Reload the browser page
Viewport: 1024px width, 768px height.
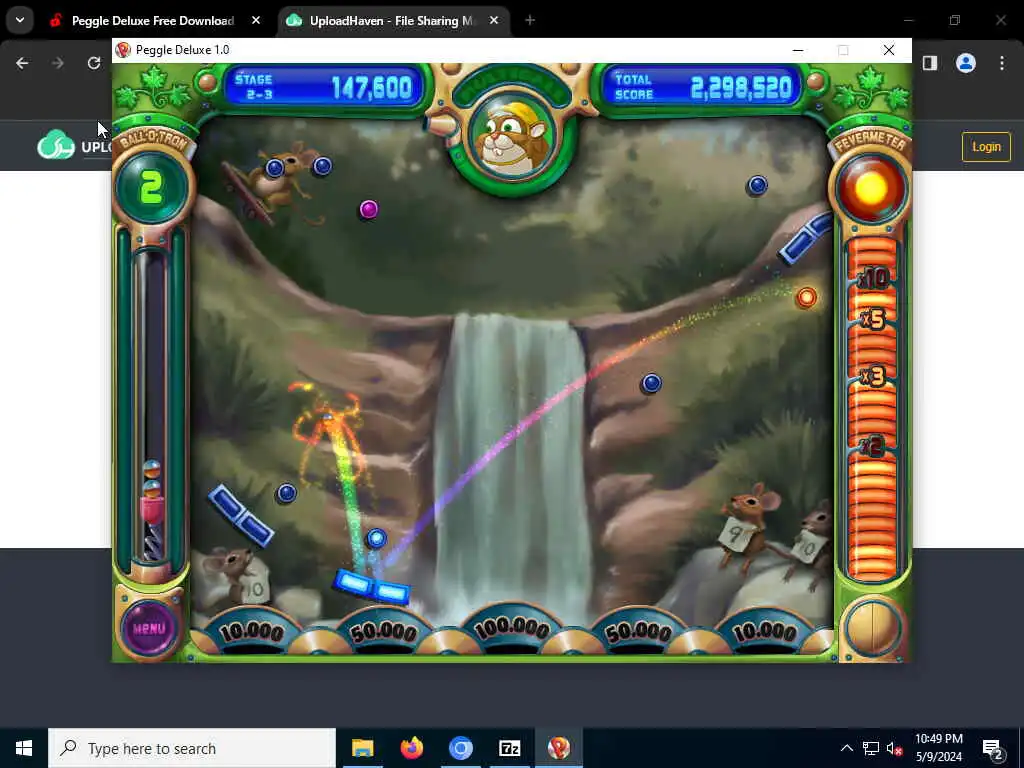[x=94, y=63]
